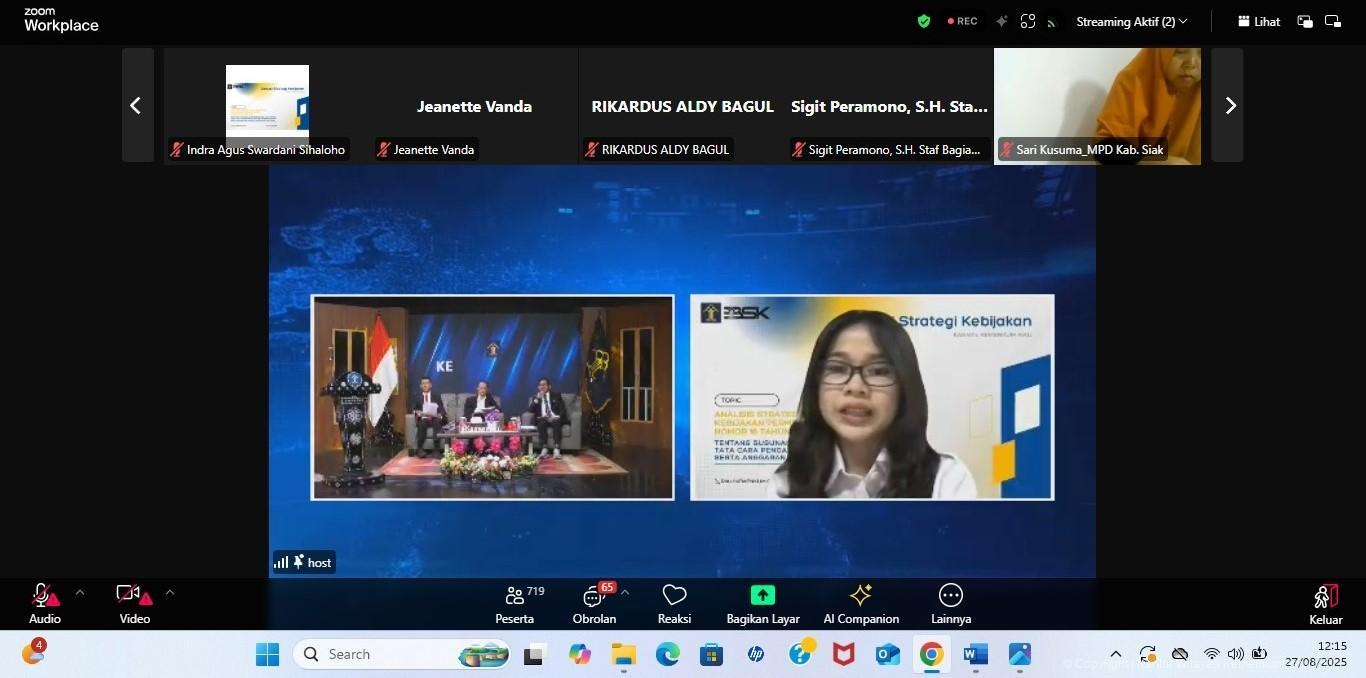Click the sync refresh tray icon
The width and height of the screenshot is (1366, 678).
pyautogui.click(x=1148, y=654)
